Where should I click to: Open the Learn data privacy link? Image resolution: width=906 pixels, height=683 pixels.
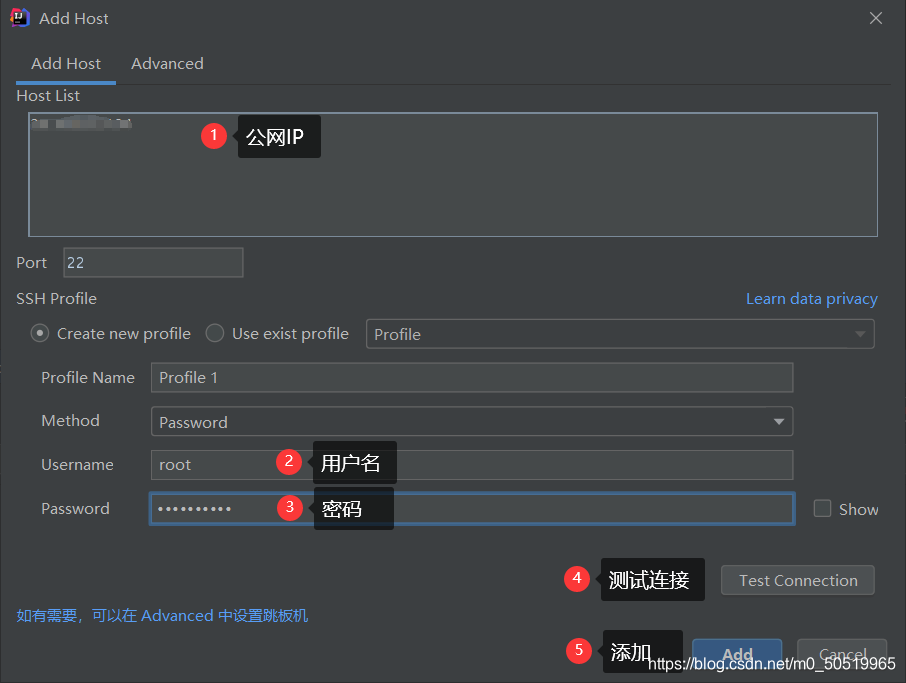pos(811,299)
